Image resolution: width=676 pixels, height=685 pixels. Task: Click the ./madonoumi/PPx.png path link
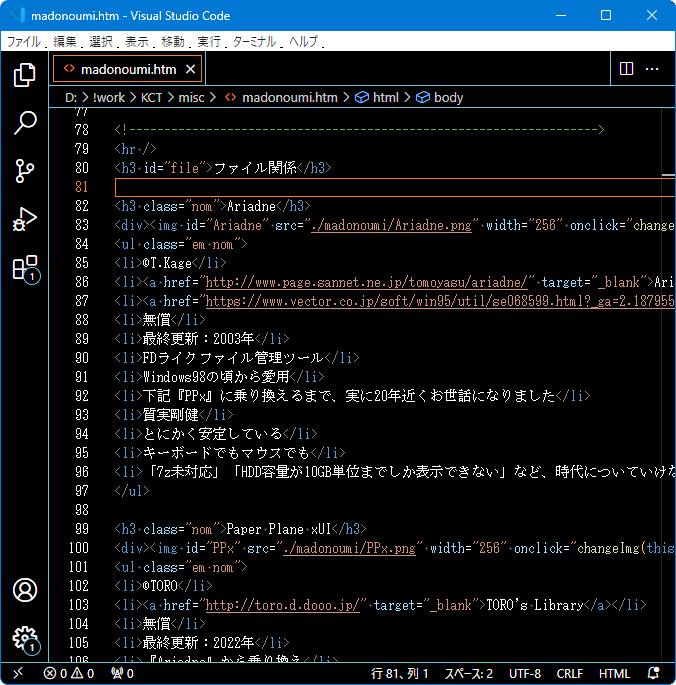tap(349, 548)
